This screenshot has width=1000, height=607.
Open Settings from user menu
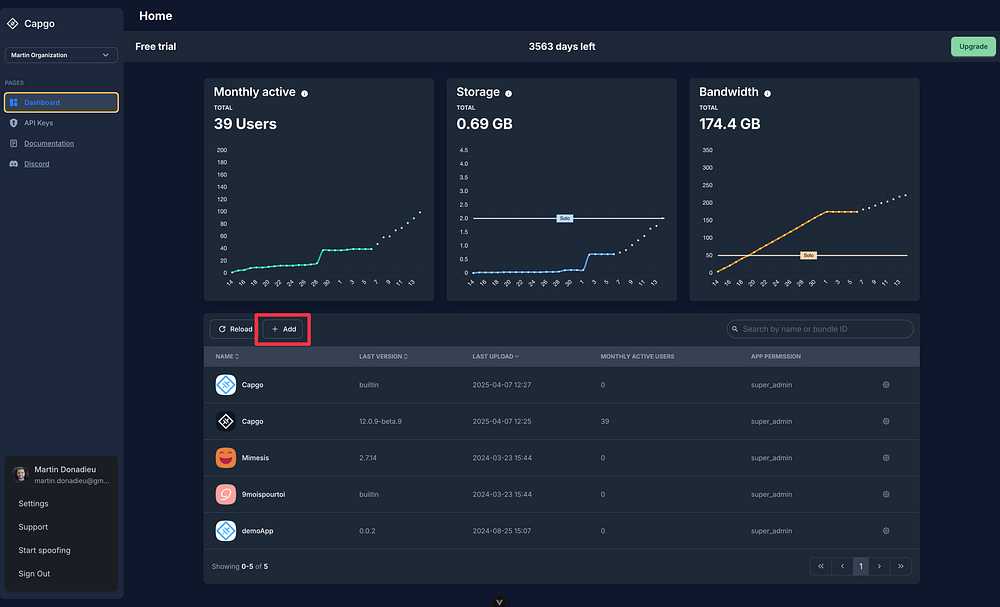[x=33, y=504]
